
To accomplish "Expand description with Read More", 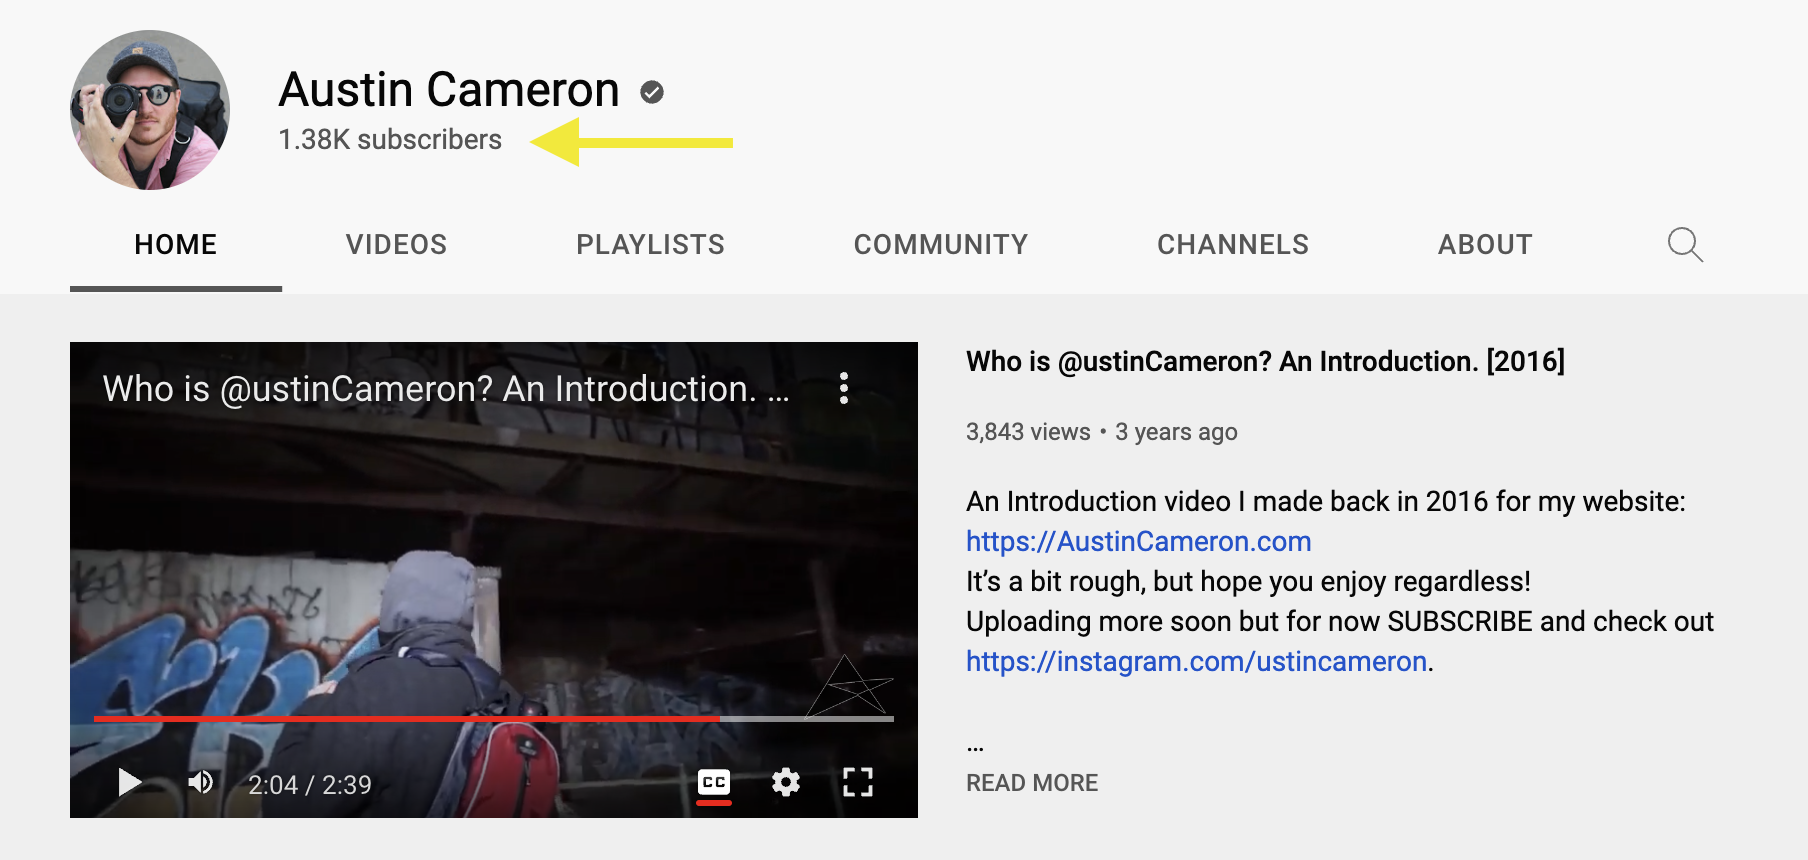I will [1032, 783].
